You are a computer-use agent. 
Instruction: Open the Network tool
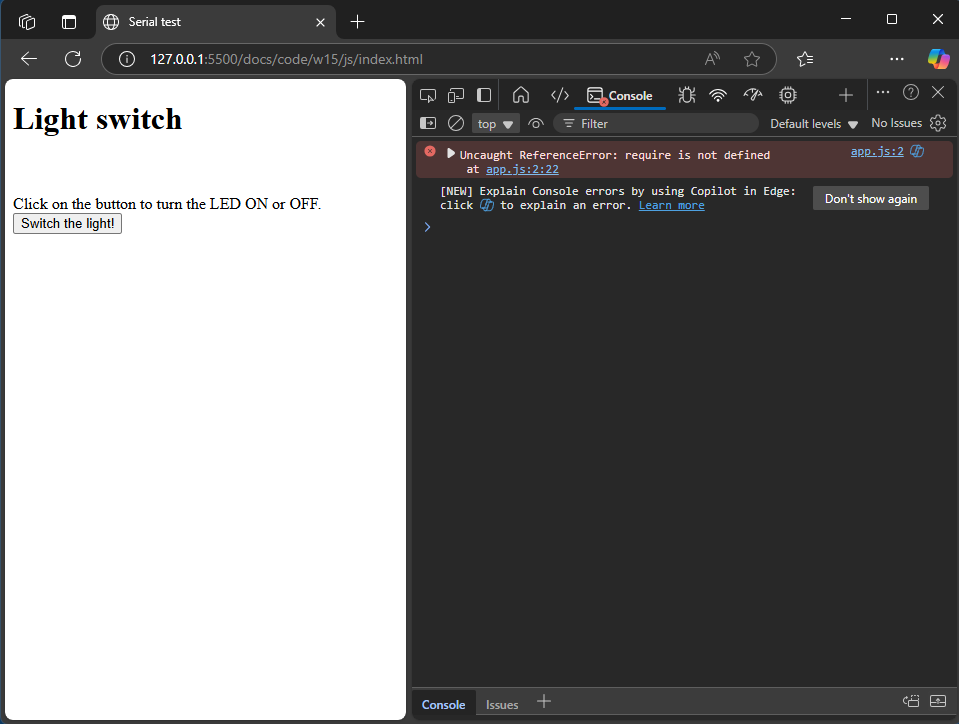point(718,95)
